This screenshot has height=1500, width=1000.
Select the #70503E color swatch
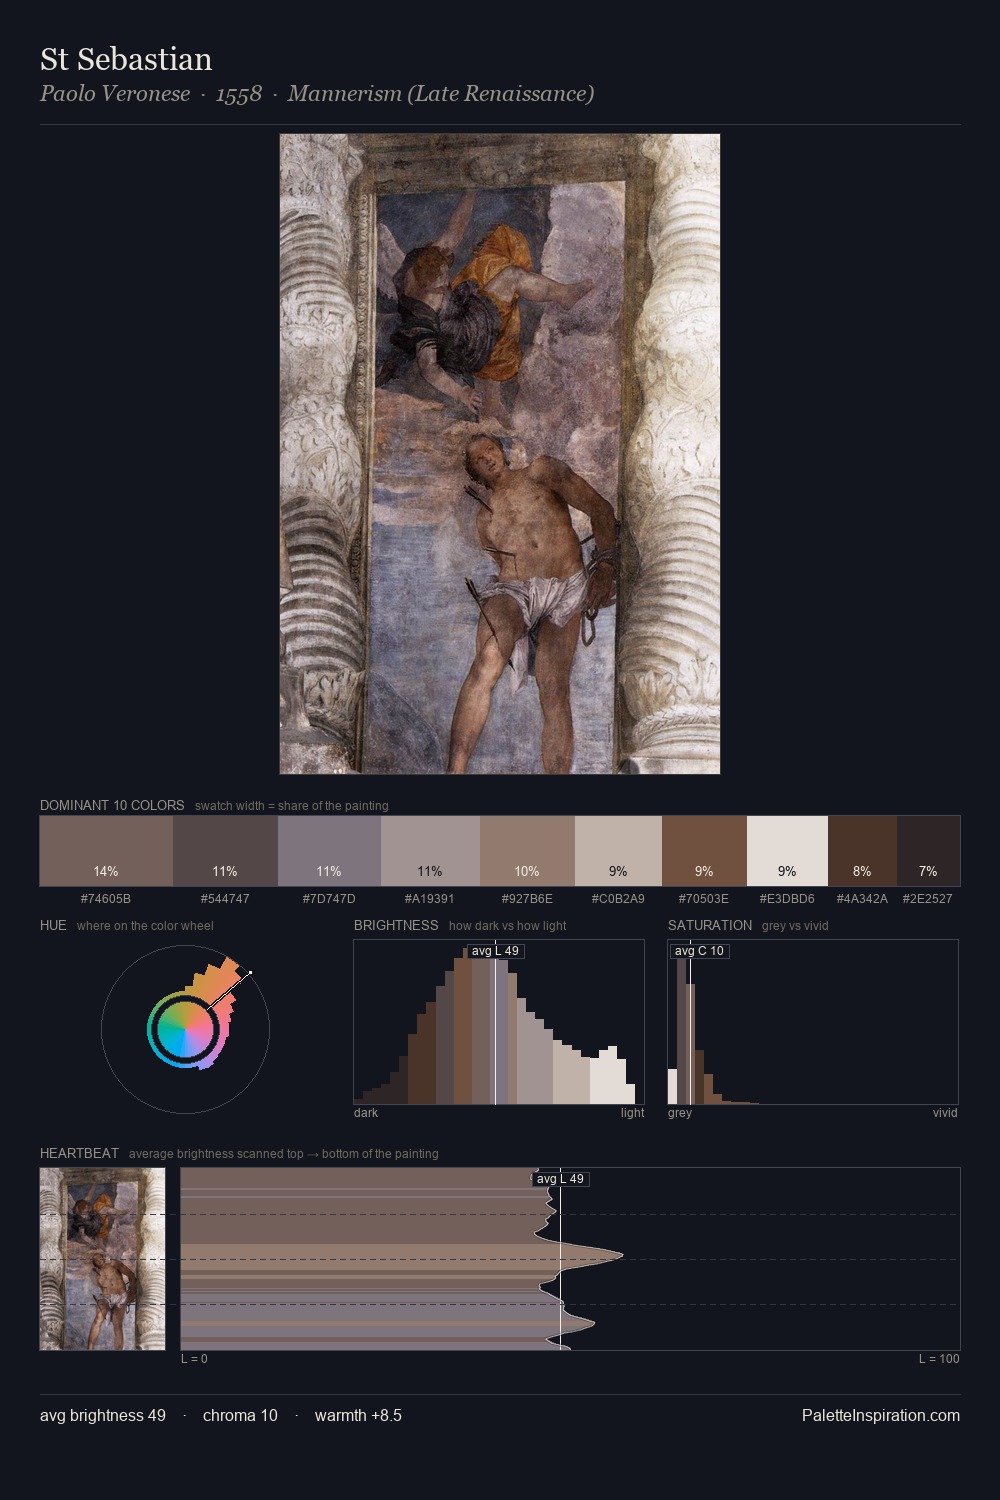coord(704,851)
